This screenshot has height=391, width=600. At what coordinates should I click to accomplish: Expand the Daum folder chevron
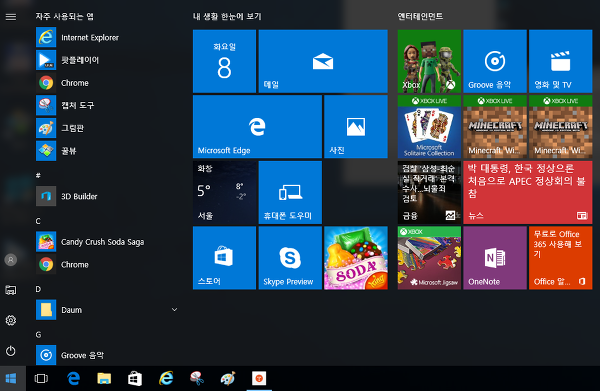(x=174, y=310)
